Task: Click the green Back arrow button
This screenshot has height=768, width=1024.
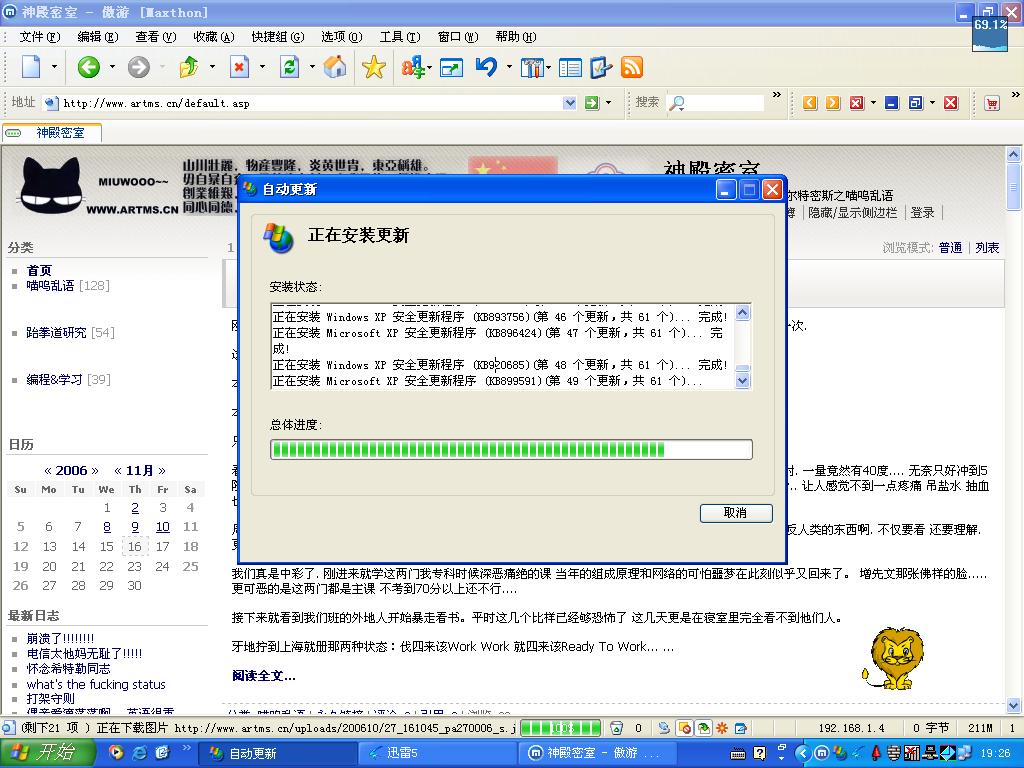Action: (88, 67)
